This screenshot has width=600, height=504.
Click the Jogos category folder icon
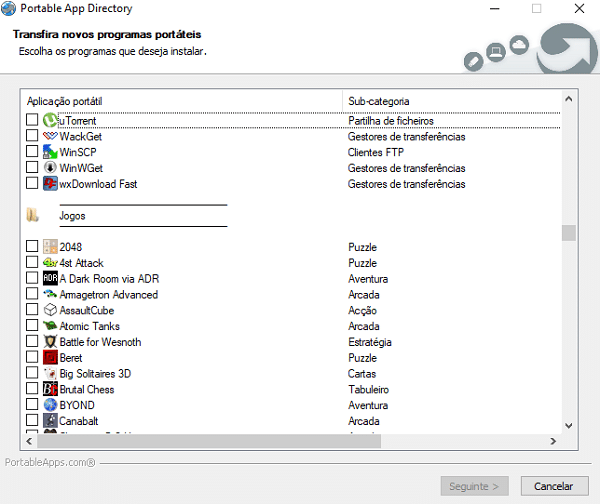(33, 215)
